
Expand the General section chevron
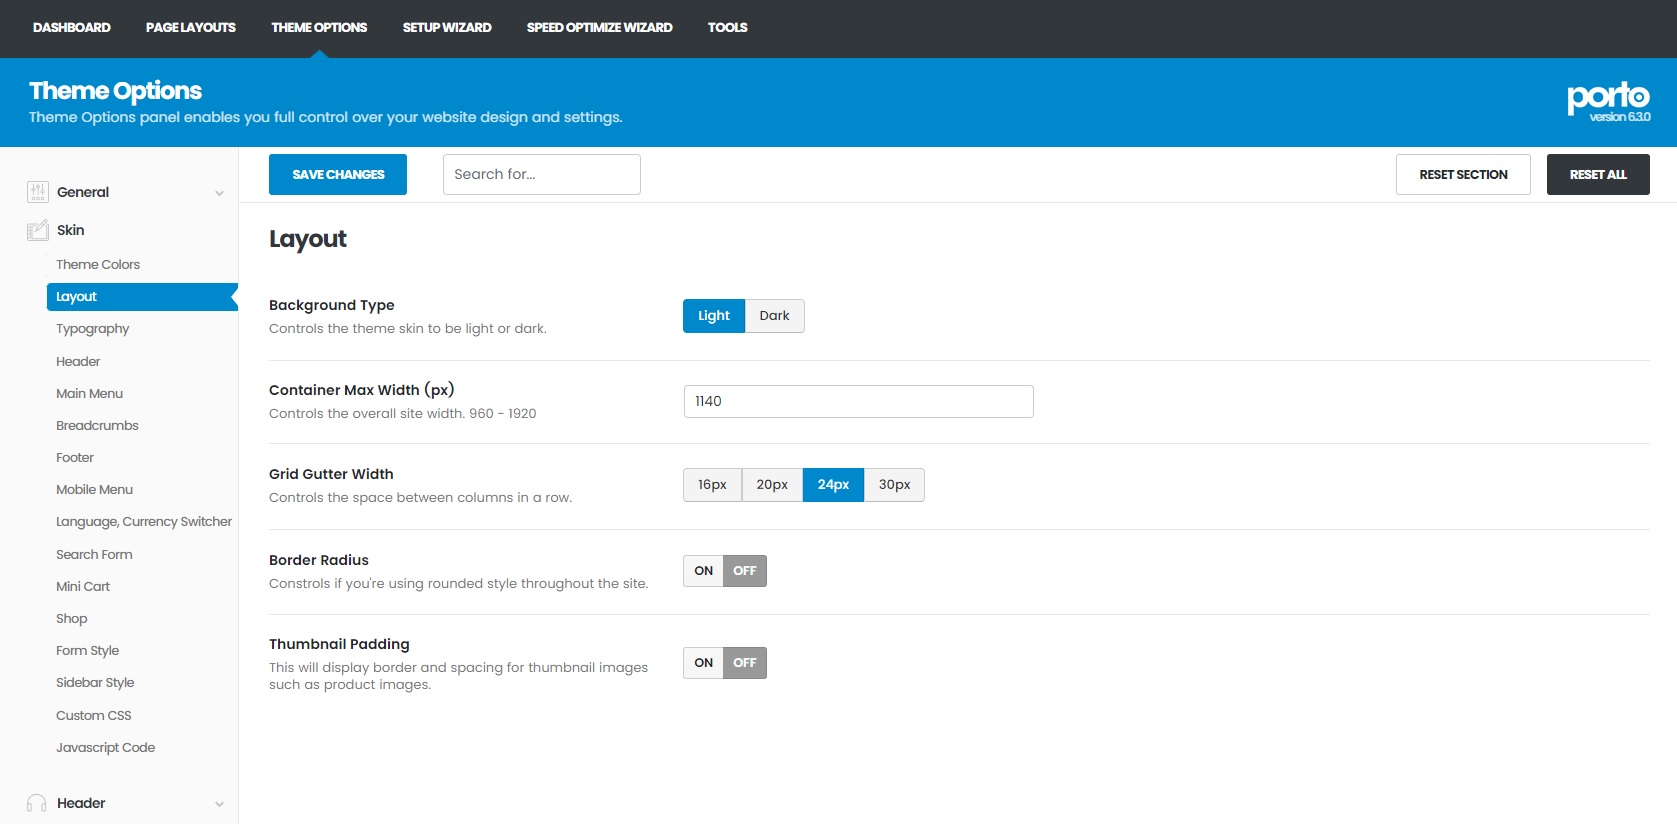219,193
